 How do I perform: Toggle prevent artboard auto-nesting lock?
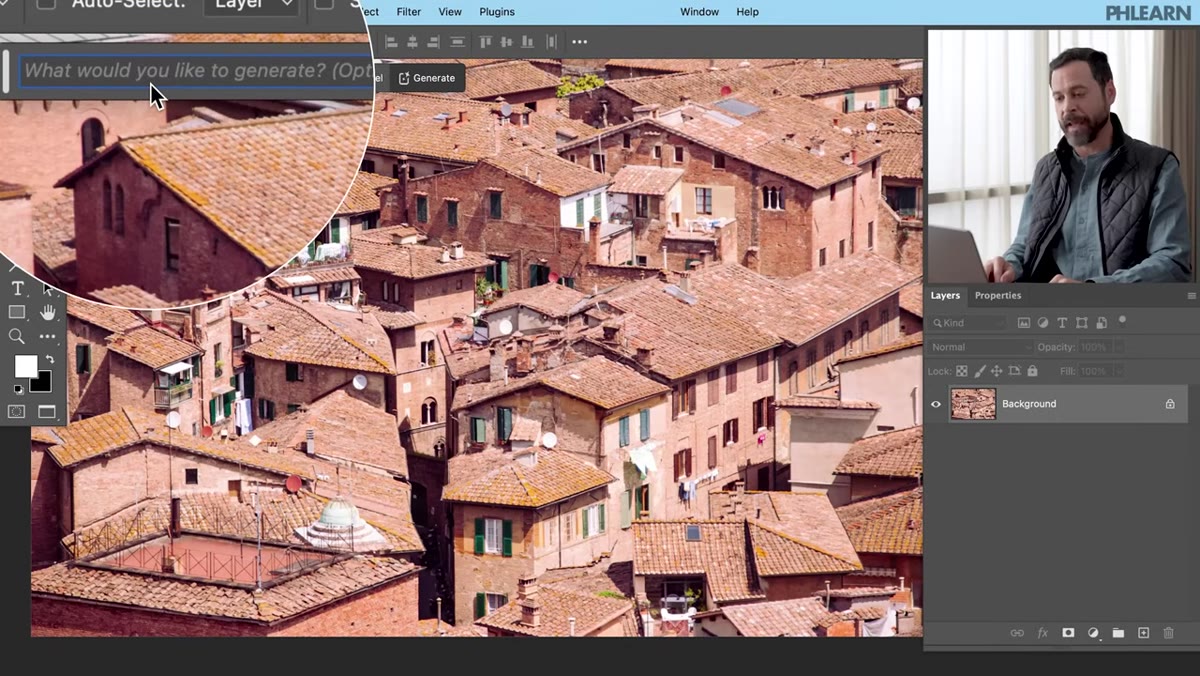(x=1015, y=371)
